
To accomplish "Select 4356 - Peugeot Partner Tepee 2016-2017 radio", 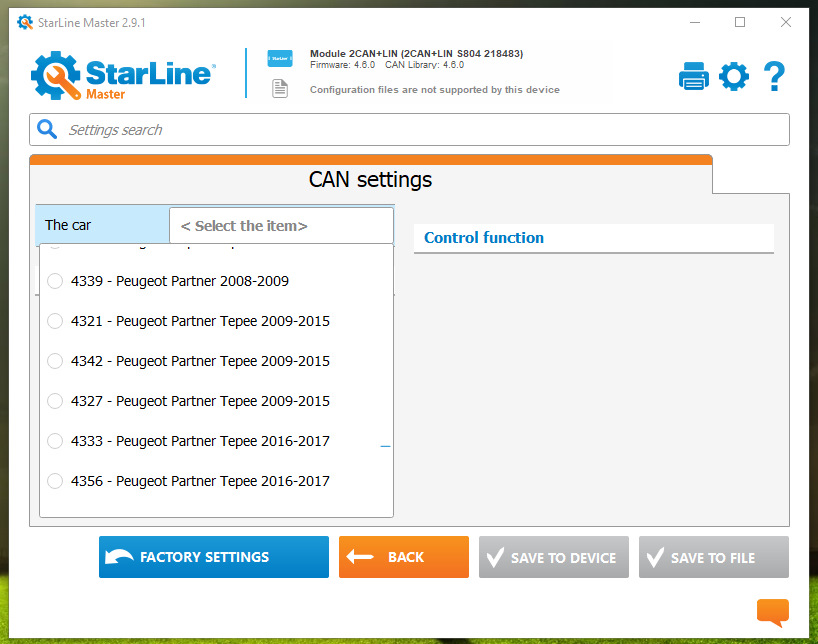I will [55, 481].
